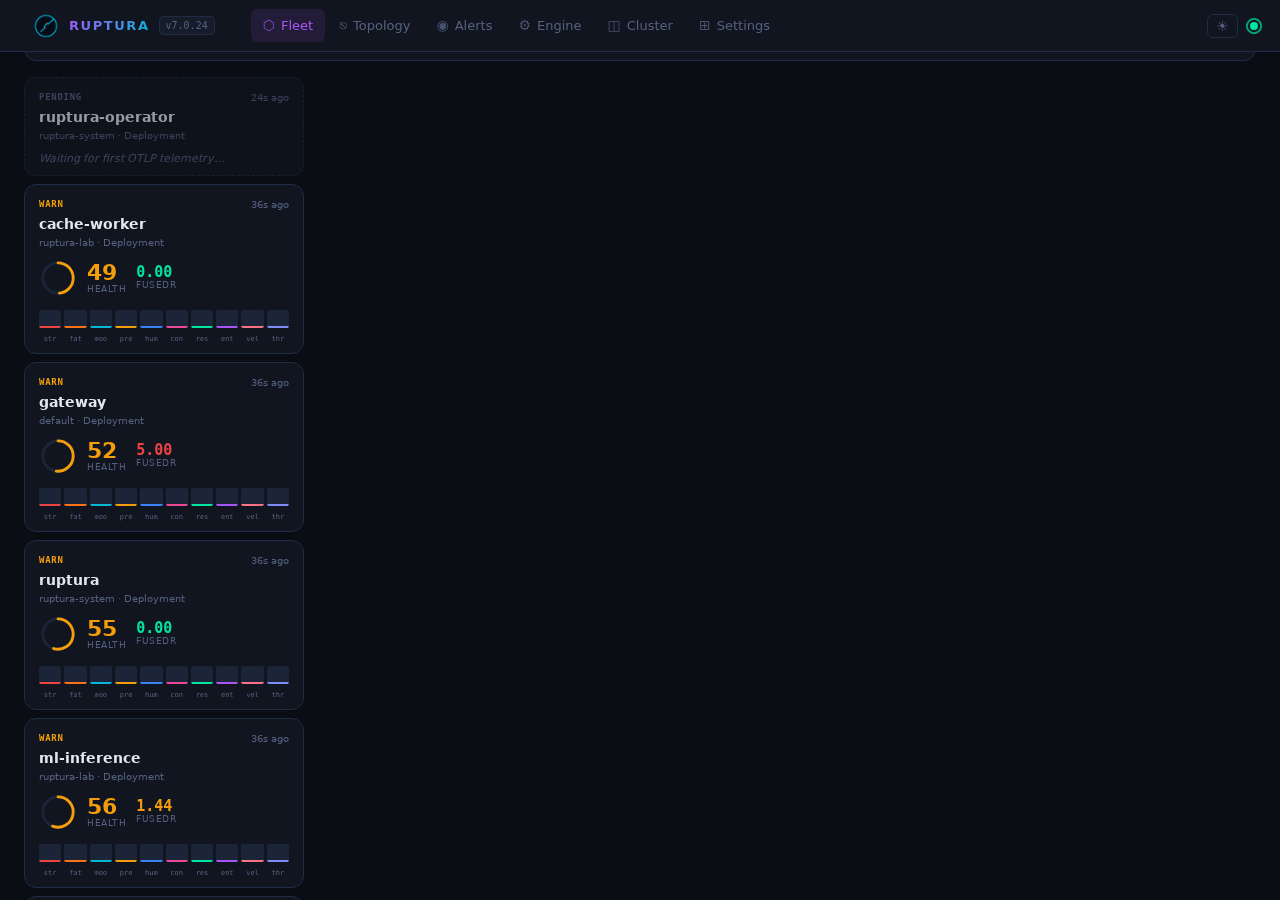This screenshot has height=900, width=1280.
Task: Select cache-worker's orange fat metric bar
Action: click(75, 319)
